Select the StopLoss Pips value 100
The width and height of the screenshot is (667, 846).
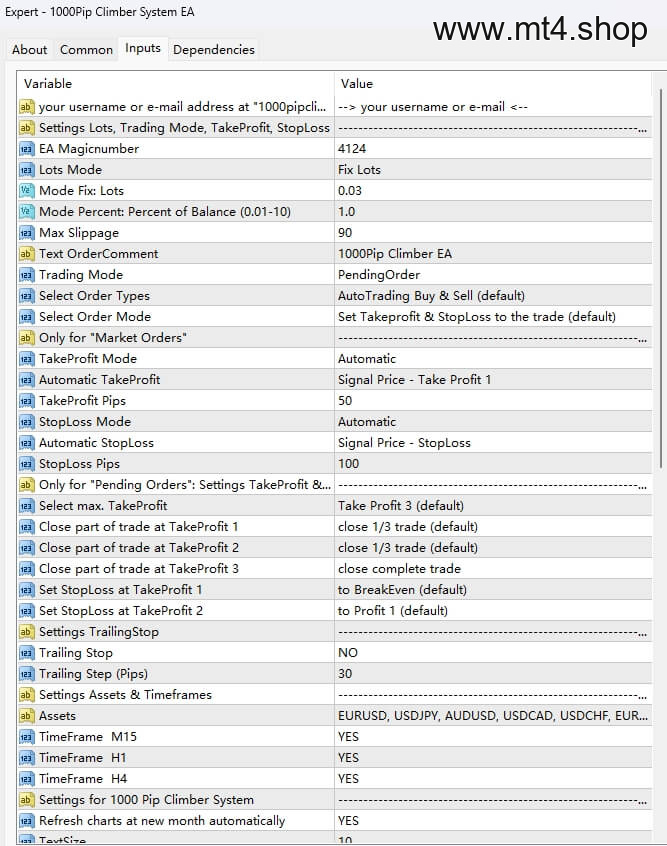[x=493, y=465]
